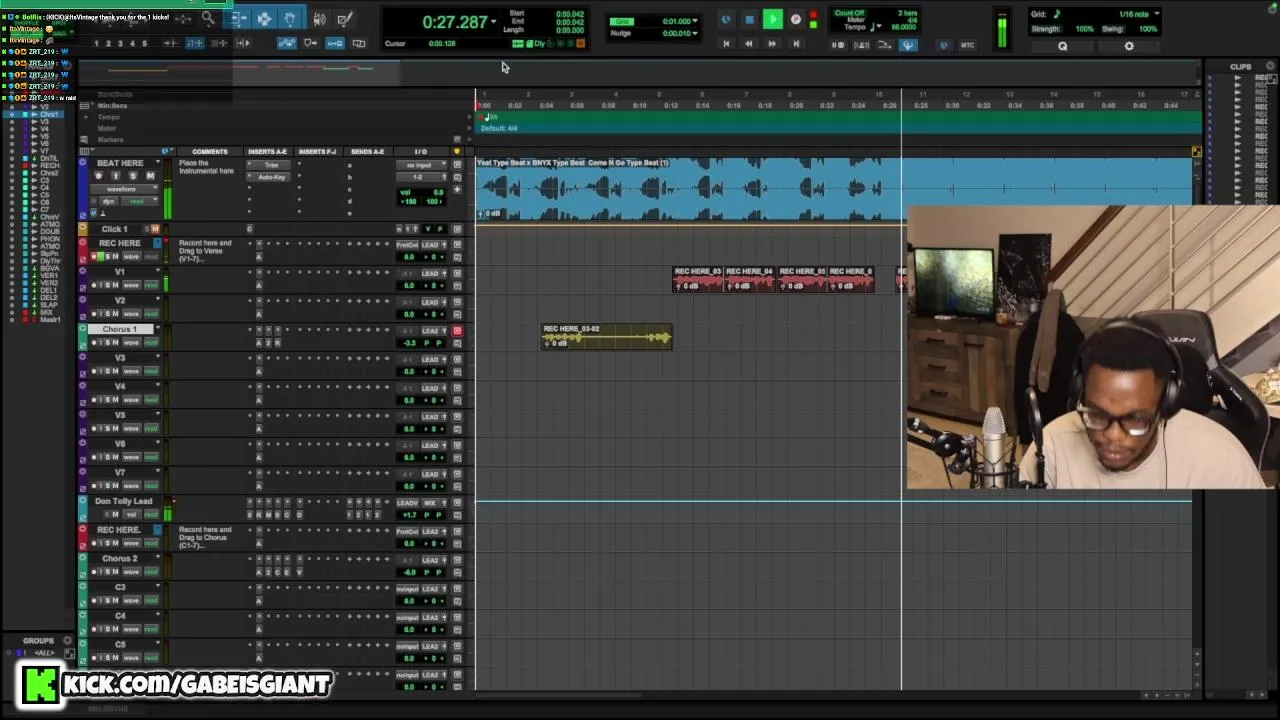Record-enable the BEAT HERE track
1280x720 pixels.
coord(98,176)
